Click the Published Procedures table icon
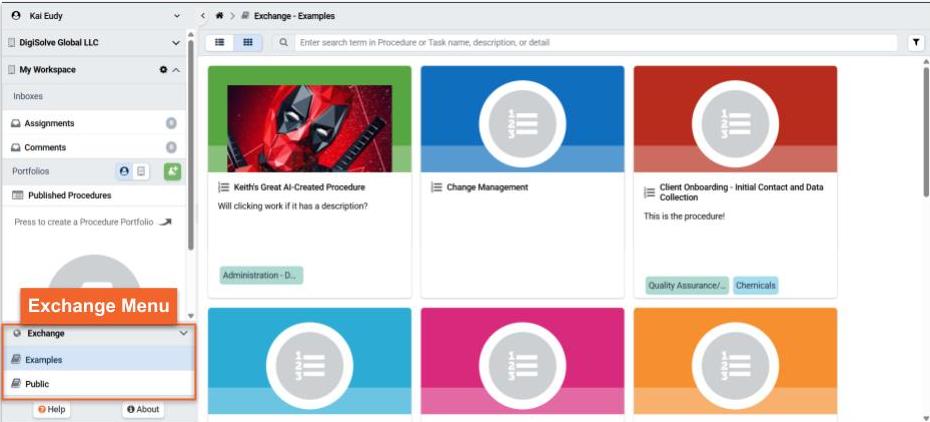This screenshot has height=422, width=930. point(17,195)
